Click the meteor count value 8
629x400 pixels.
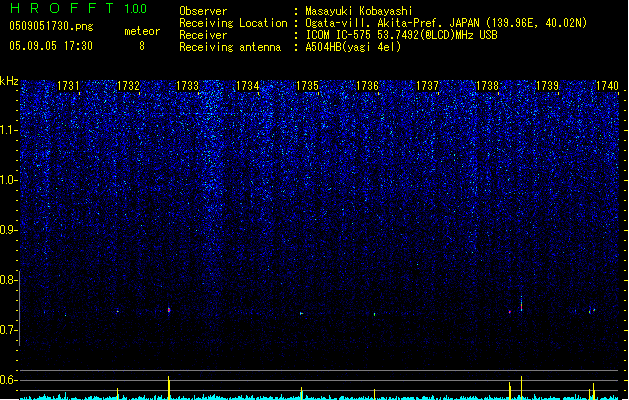[x=142, y=46]
